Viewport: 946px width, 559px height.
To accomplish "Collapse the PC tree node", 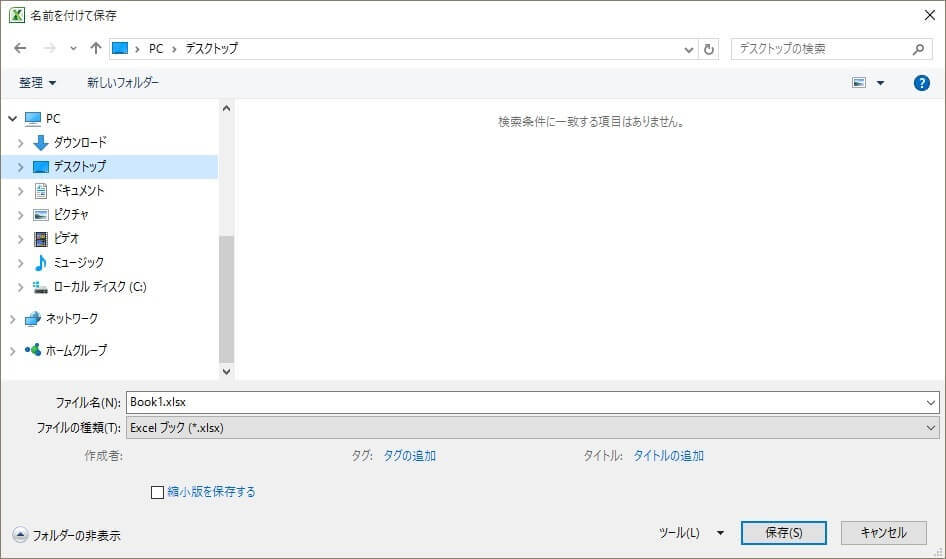I will 12,118.
